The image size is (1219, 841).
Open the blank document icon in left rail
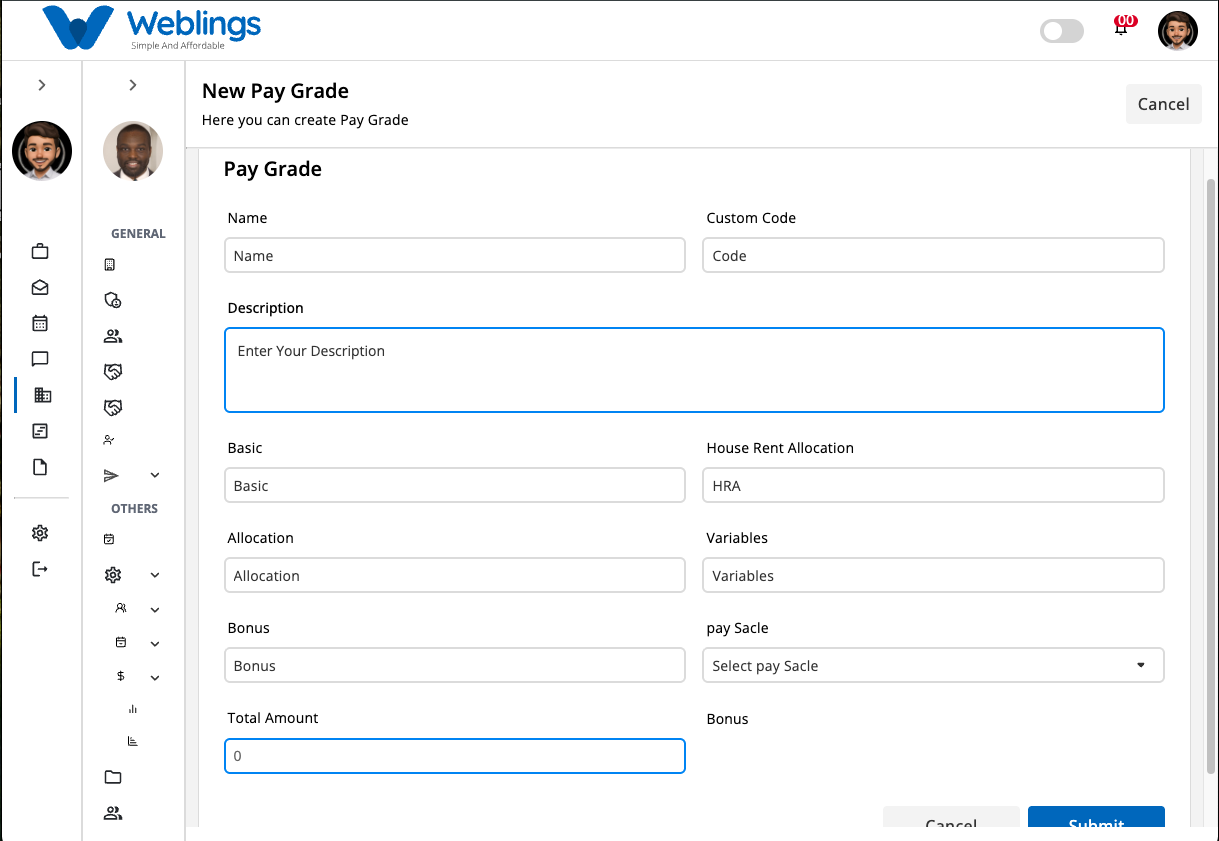[x=40, y=467]
